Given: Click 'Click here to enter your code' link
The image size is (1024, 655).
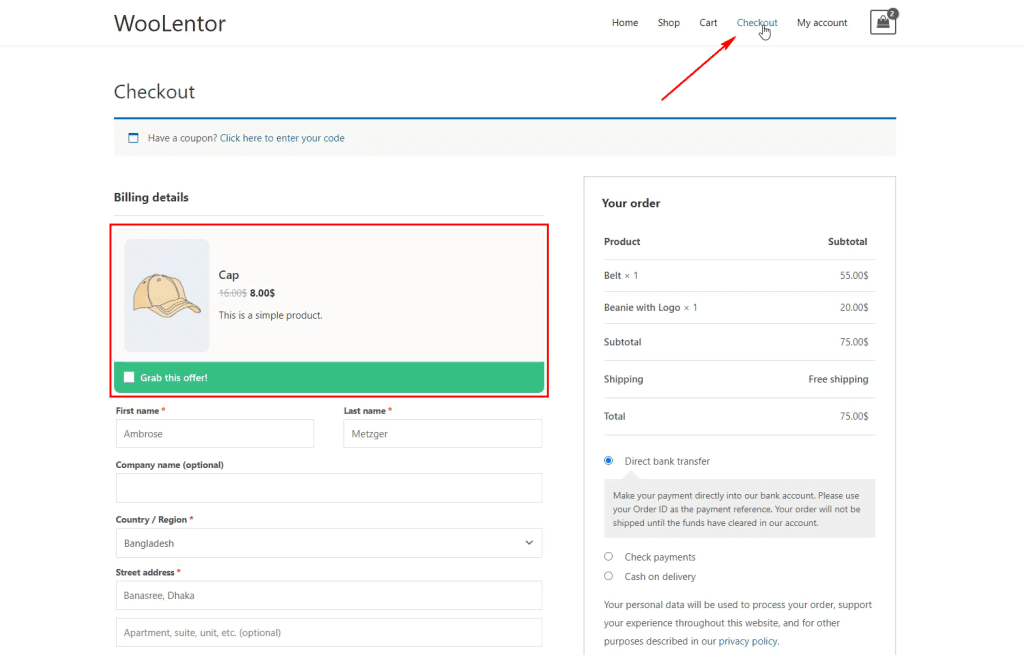Looking at the screenshot, I should (x=282, y=138).
